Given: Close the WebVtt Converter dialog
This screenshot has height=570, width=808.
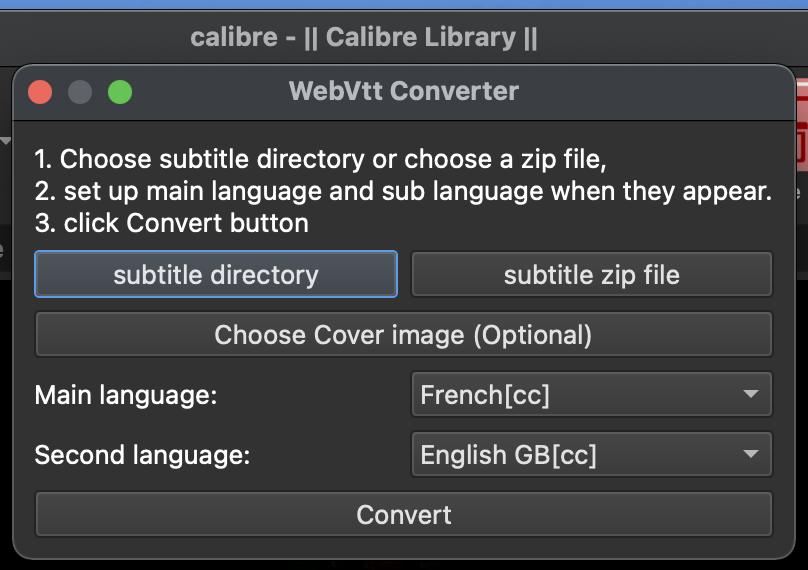Looking at the screenshot, I should click(x=40, y=93).
